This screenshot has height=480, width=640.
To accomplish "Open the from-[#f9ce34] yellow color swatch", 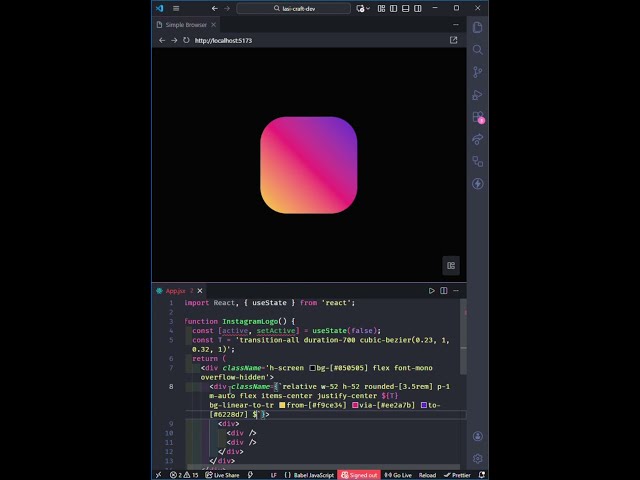I will pos(282,405).
